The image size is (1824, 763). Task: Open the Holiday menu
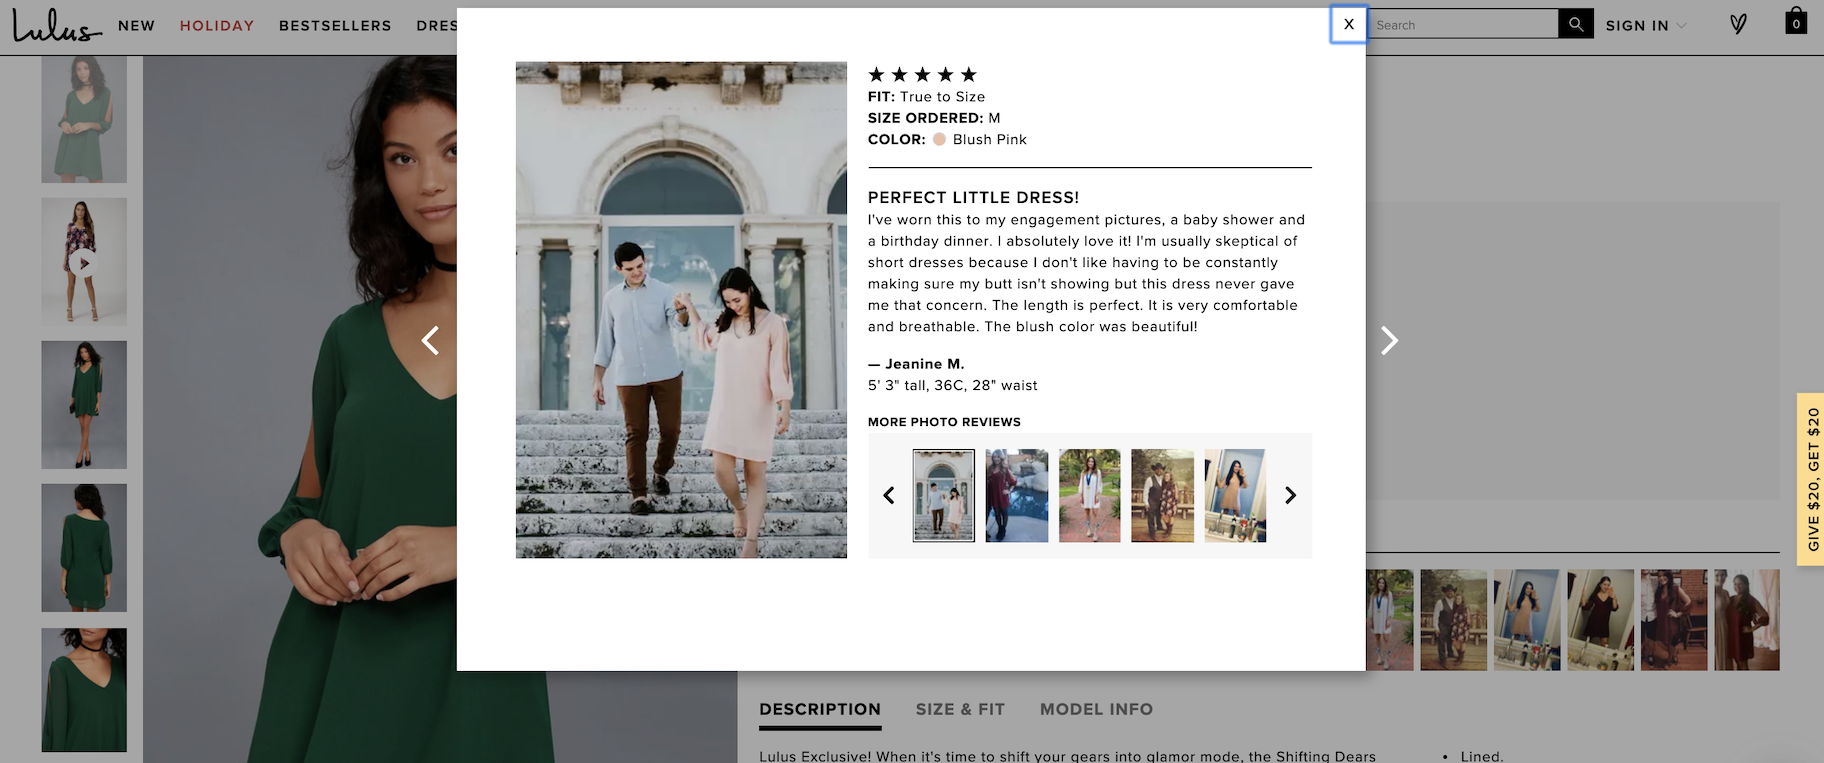(x=217, y=26)
